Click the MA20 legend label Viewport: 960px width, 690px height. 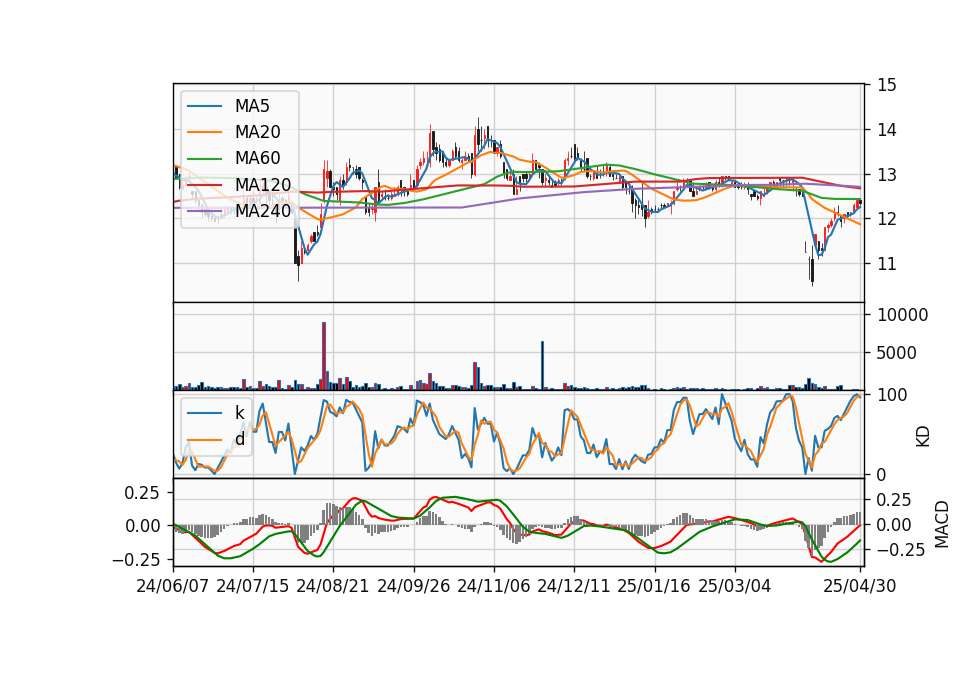257,132
